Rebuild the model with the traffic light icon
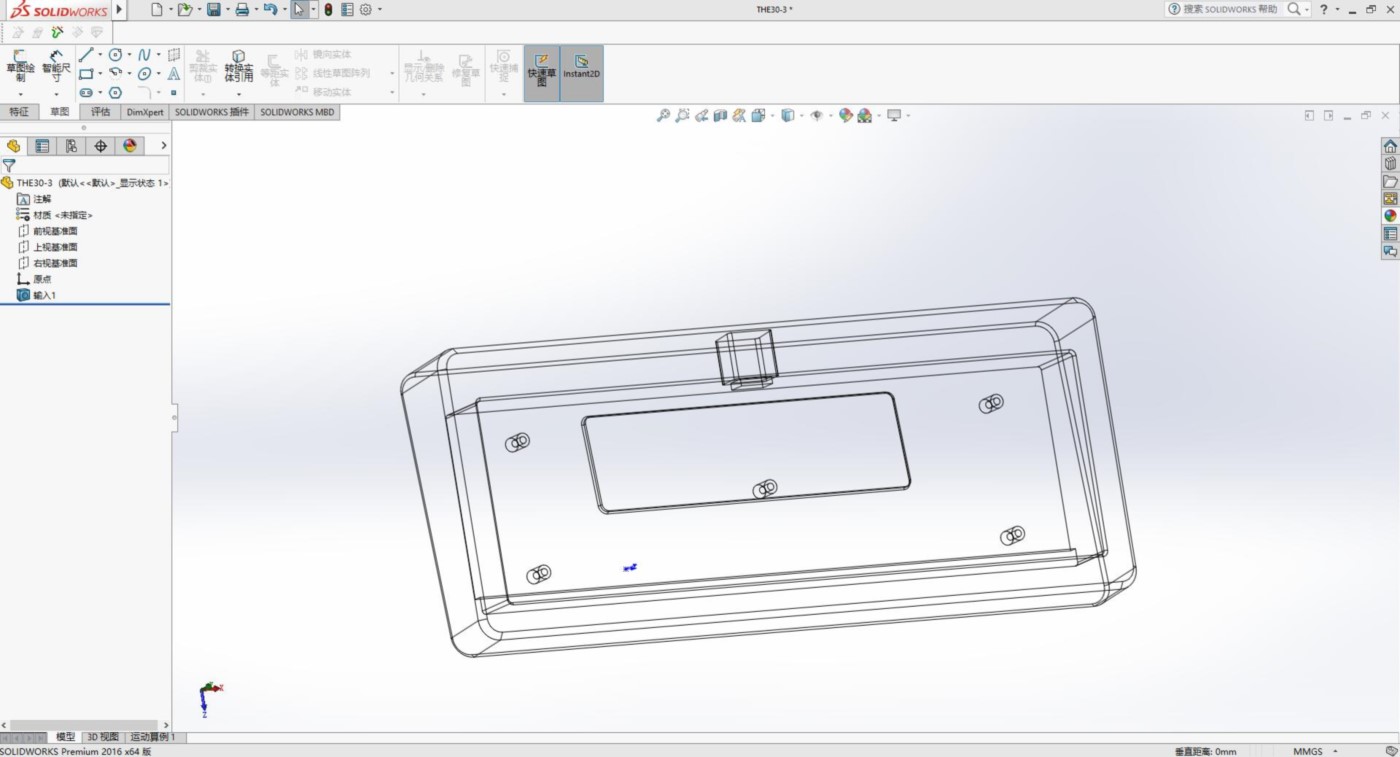Screen dimensions: 1400x757 pos(328,9)
